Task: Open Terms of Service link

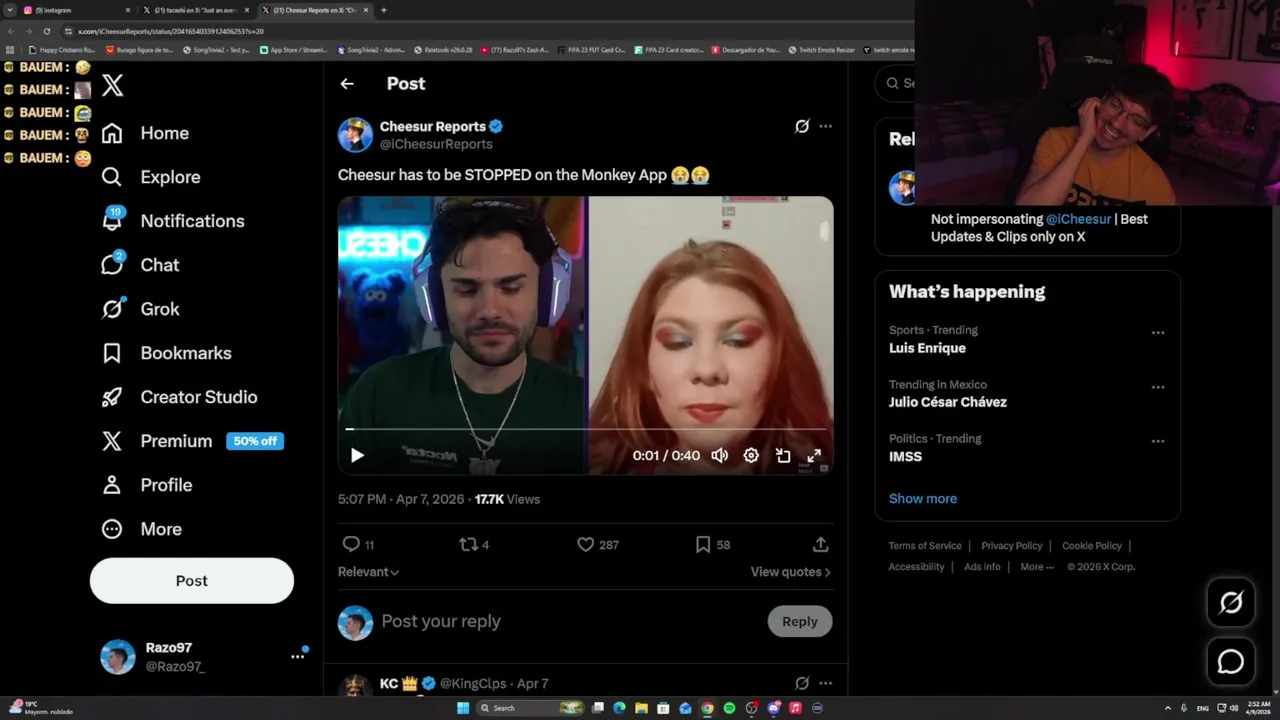Action: coord(925,546)
